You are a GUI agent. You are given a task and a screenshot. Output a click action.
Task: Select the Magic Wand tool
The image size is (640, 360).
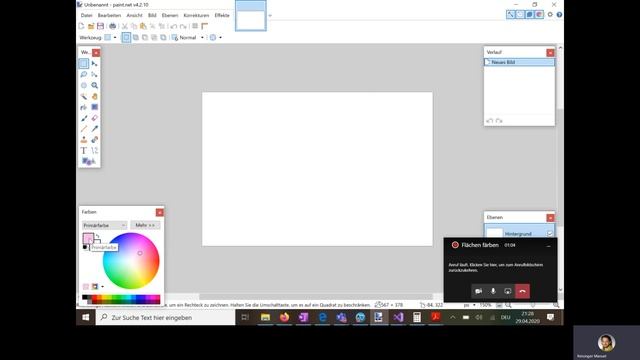click(x=84, y=96)
